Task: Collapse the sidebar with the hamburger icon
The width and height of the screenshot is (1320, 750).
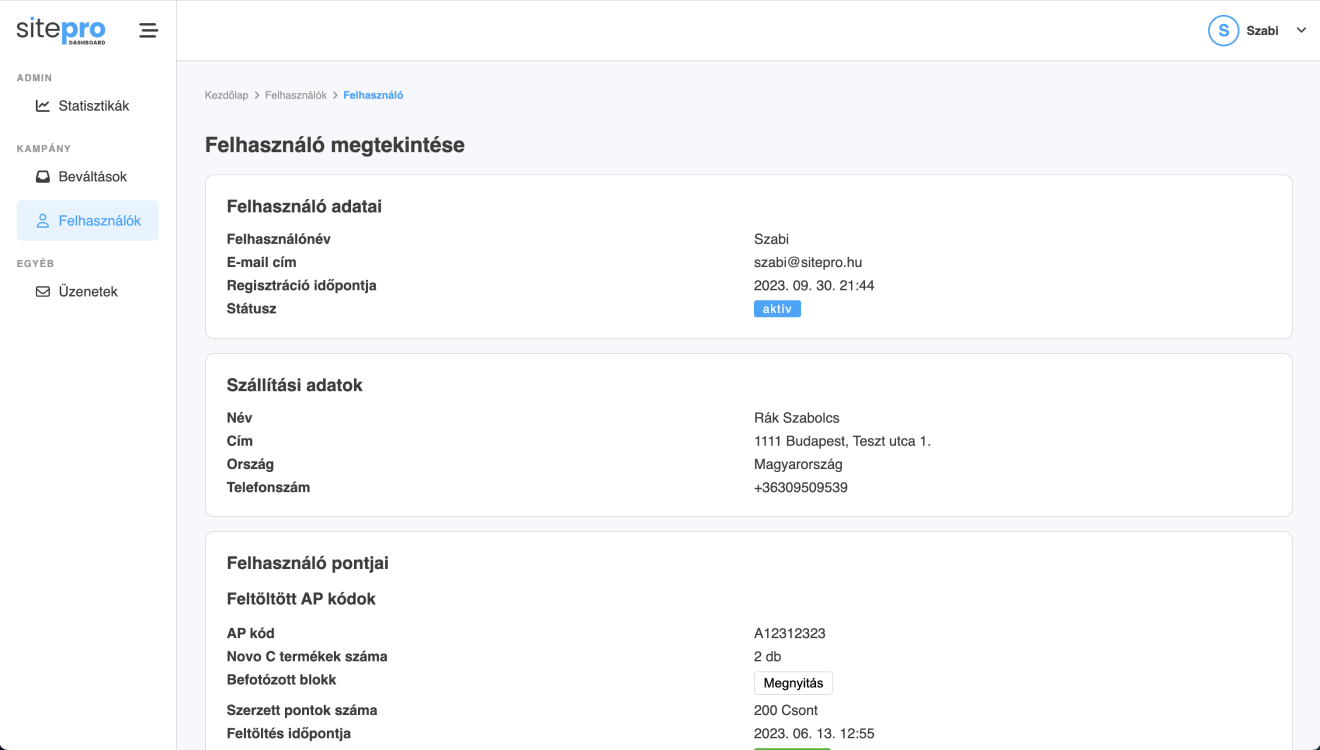Action: point(148,31)
